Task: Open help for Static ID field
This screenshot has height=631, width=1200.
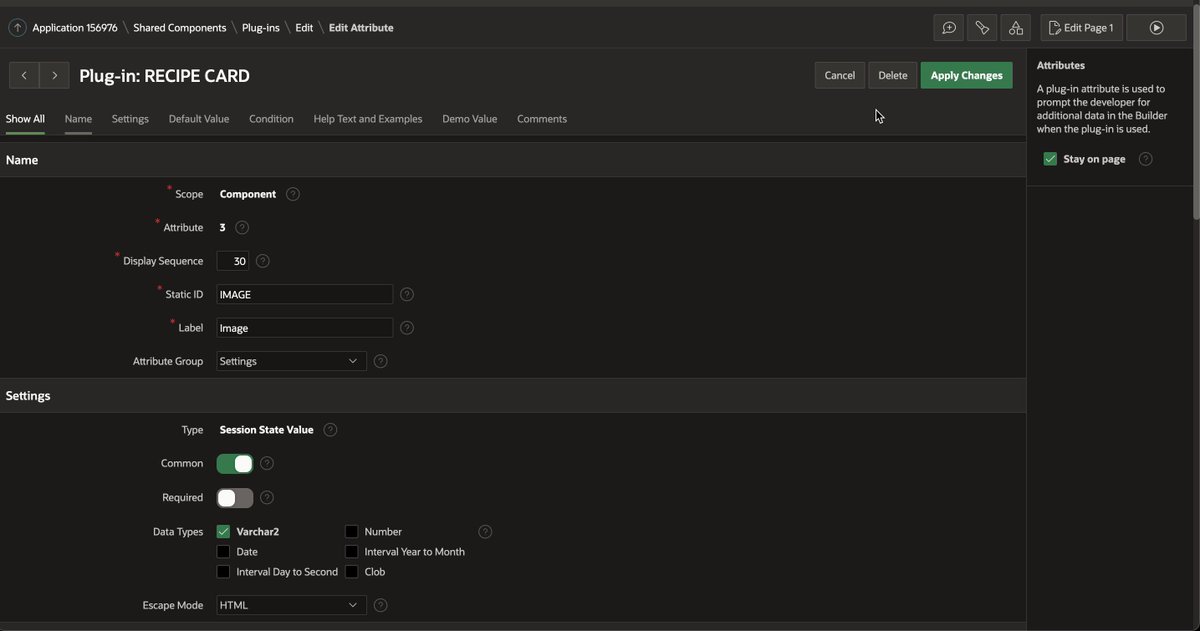Action: 407,295
